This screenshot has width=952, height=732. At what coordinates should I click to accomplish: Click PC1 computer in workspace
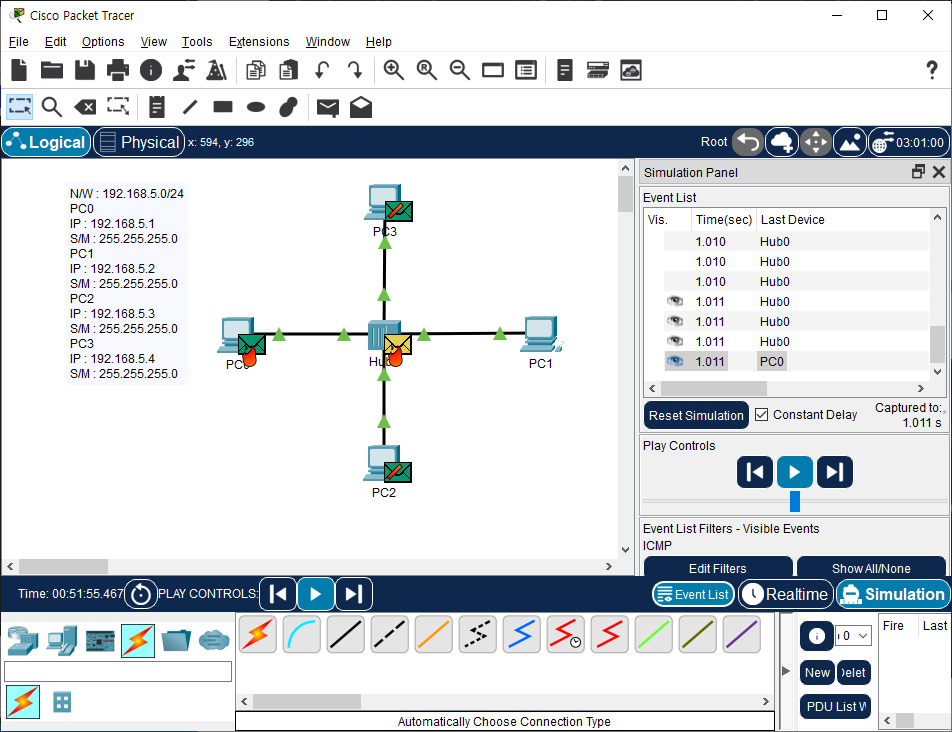point(539,334)
